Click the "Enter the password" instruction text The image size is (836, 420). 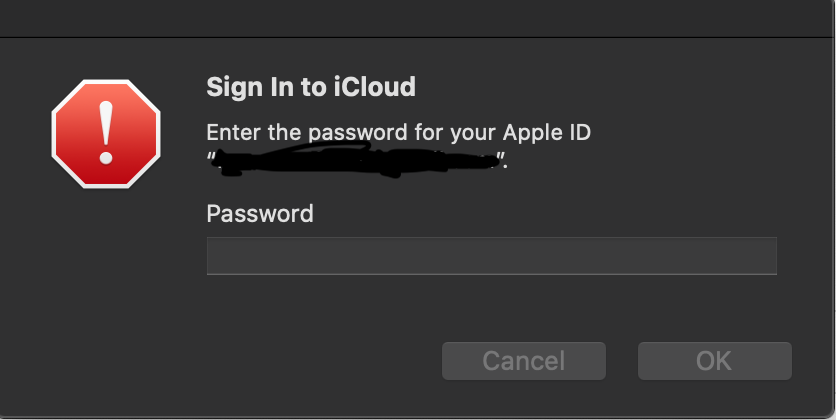coord(398,133)
